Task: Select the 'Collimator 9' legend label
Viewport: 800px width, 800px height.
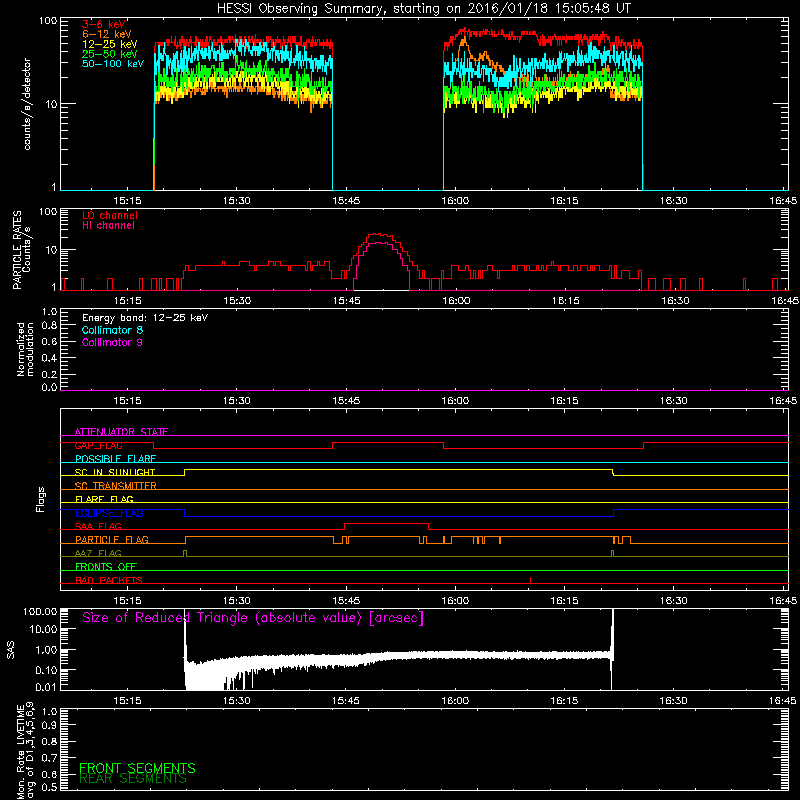Action: point(112,342)
